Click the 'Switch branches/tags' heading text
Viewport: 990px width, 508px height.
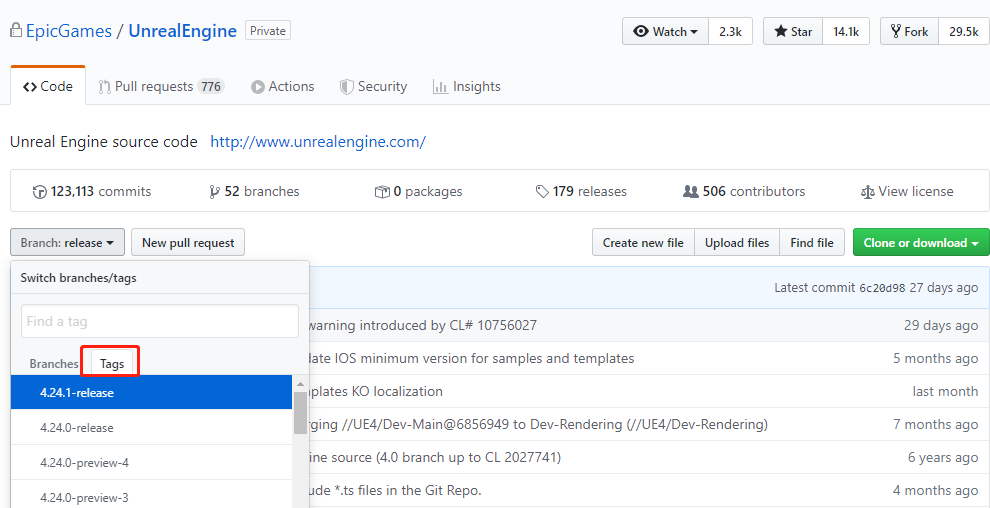79,278
